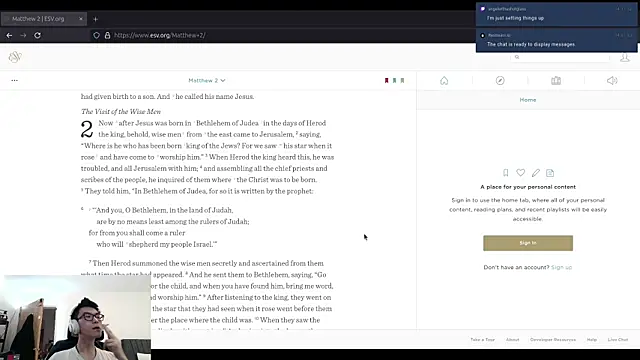640x360 pixels.
Task: Open Developer Resources footer link
Action: [x=553, y=340]
